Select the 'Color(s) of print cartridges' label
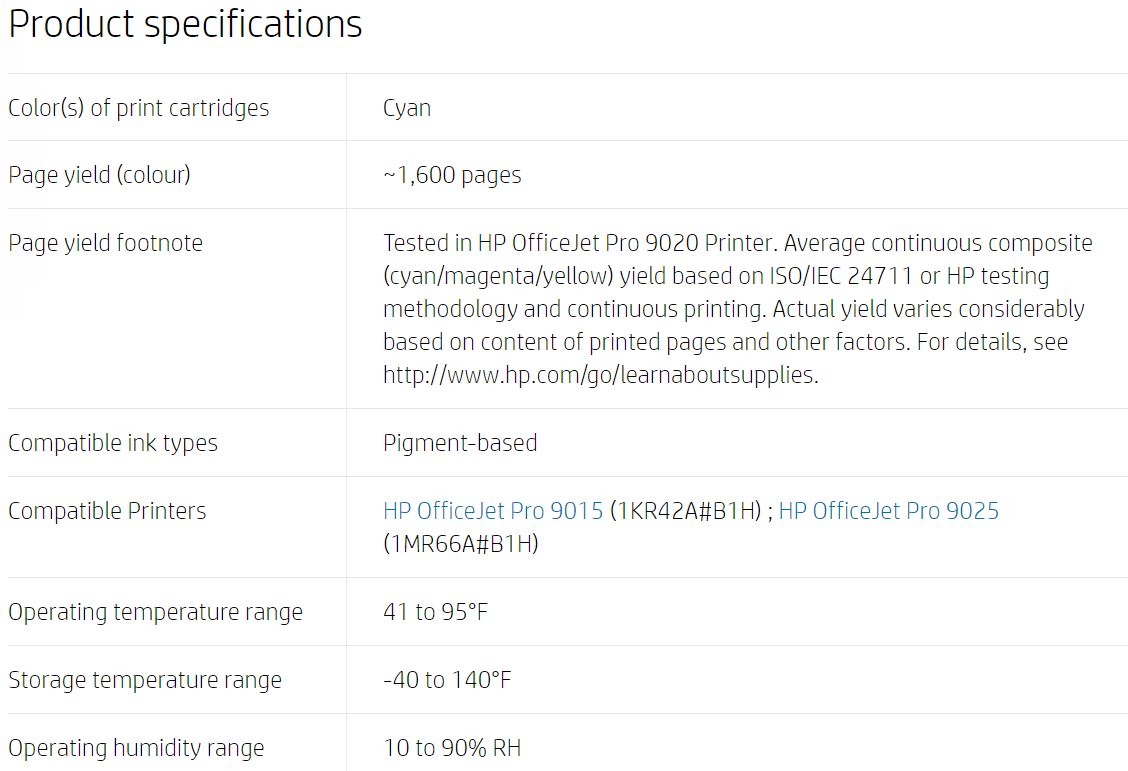1128x771 pixels. click(138, 108)
